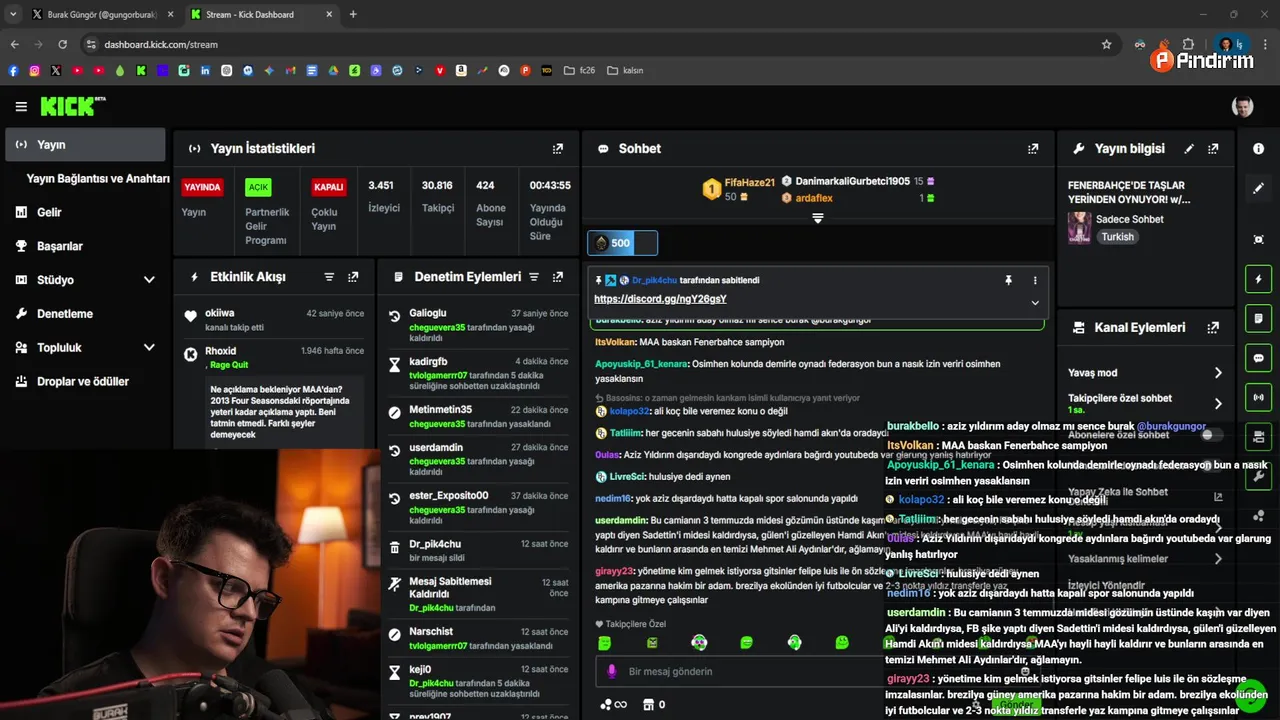Open Yayın Bağlantısı ve Anahtarı
This screenshot has height=720, width=1280.
tap(98, 178)
